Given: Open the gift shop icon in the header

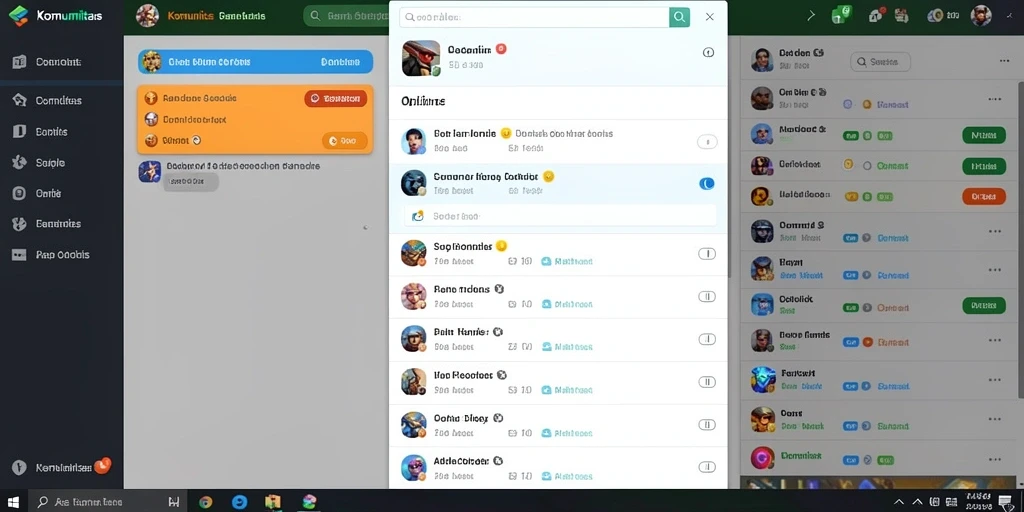Looking at the screenshot, I should coord(901,16).
